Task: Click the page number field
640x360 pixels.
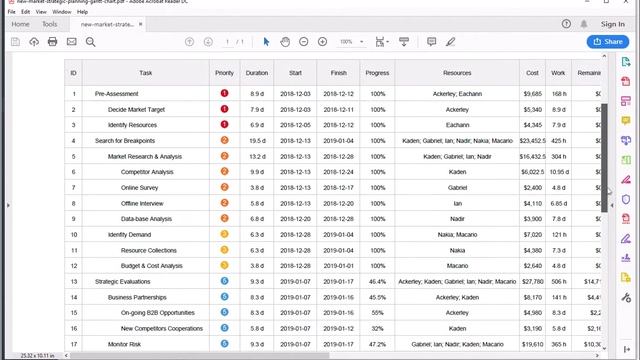Action: pyautogui.click(x=227, y=42)
